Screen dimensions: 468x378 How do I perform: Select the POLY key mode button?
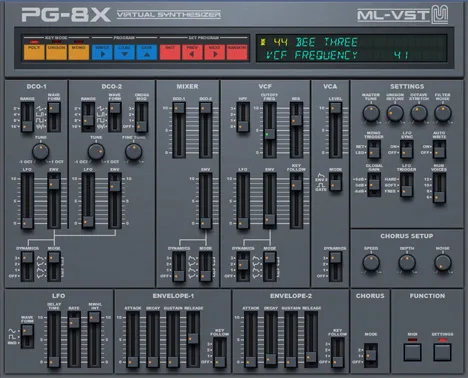[x=34, y=52]
